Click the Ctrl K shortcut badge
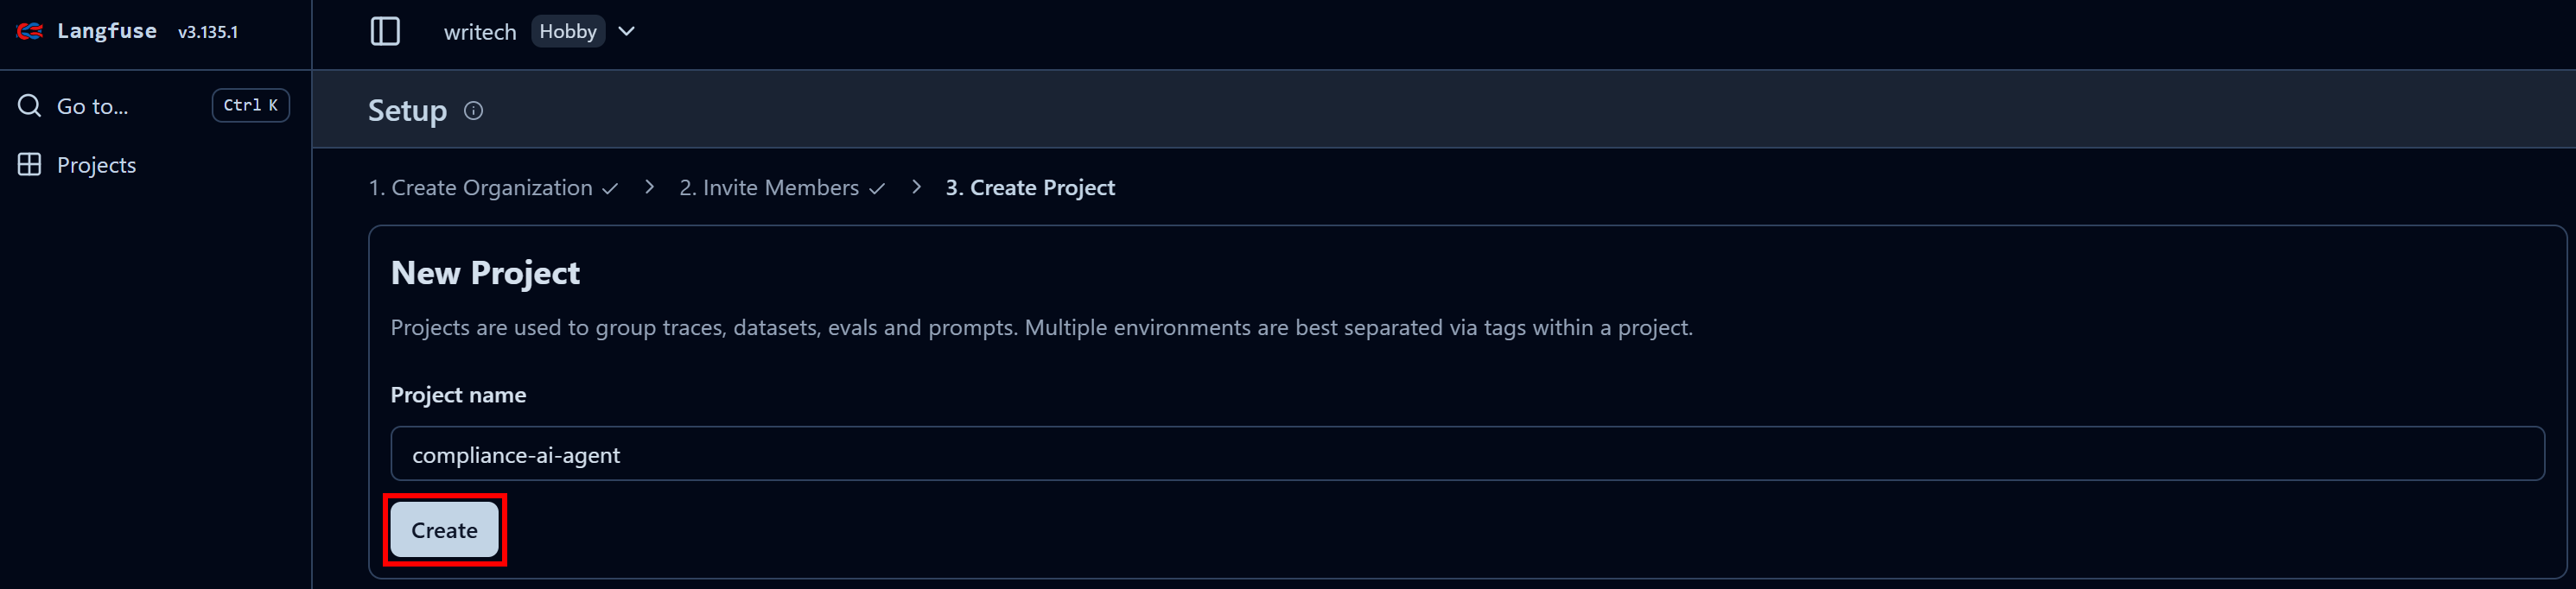Image resolution: width=2576 pixels, height=589 pixels. pos(250,105)
